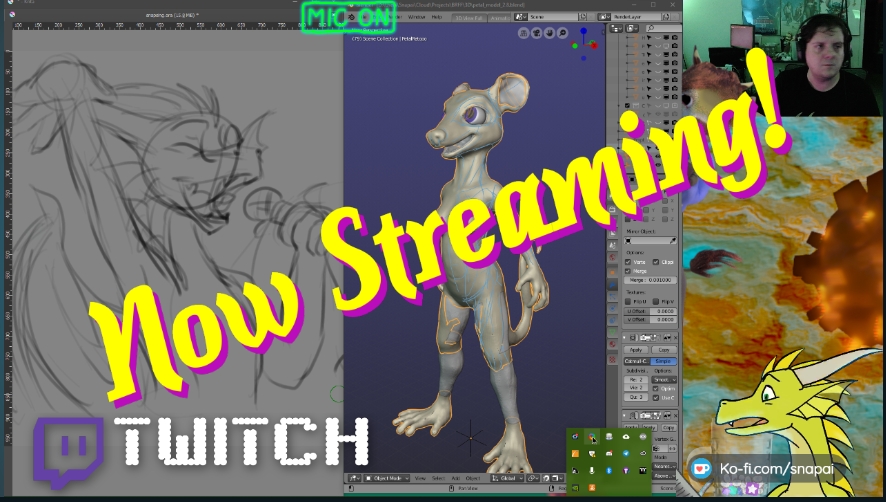886x502 pixels.
Task: Click the Bluetooth icon in the tray popup
Action: pyautogui.click(x=609, y=470)
